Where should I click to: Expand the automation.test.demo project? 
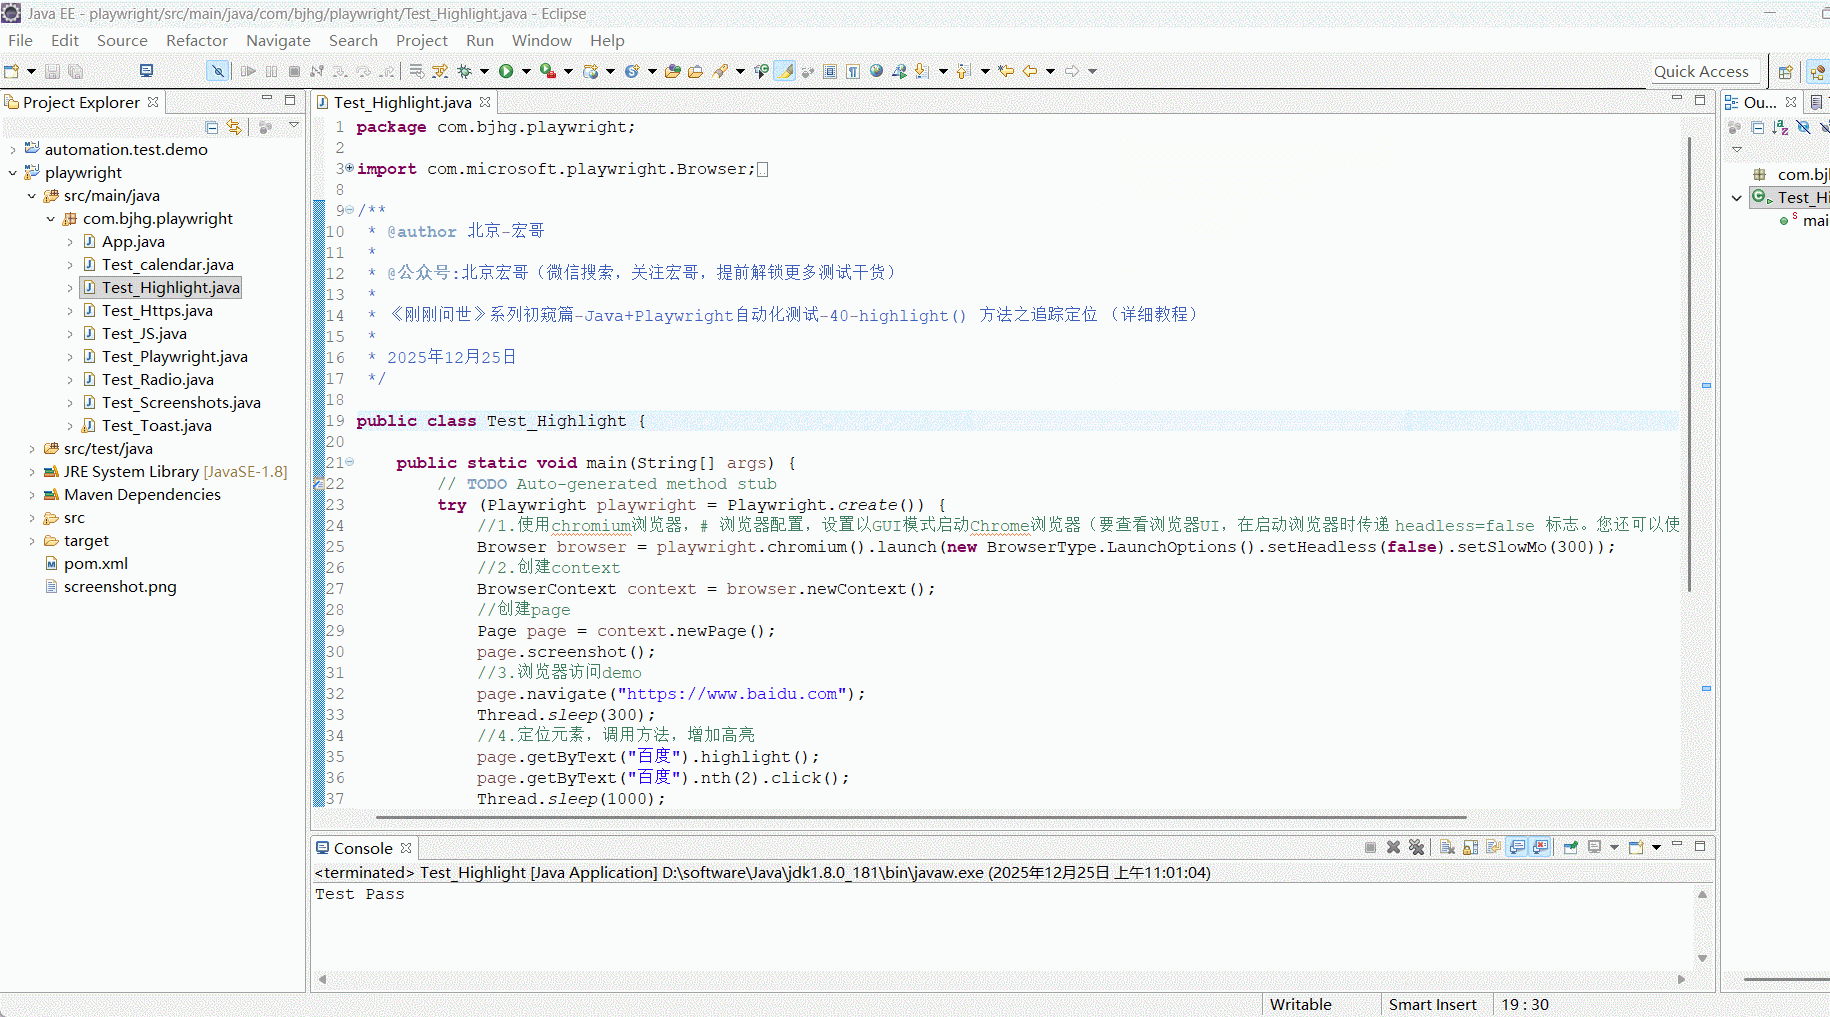point(13,150)
